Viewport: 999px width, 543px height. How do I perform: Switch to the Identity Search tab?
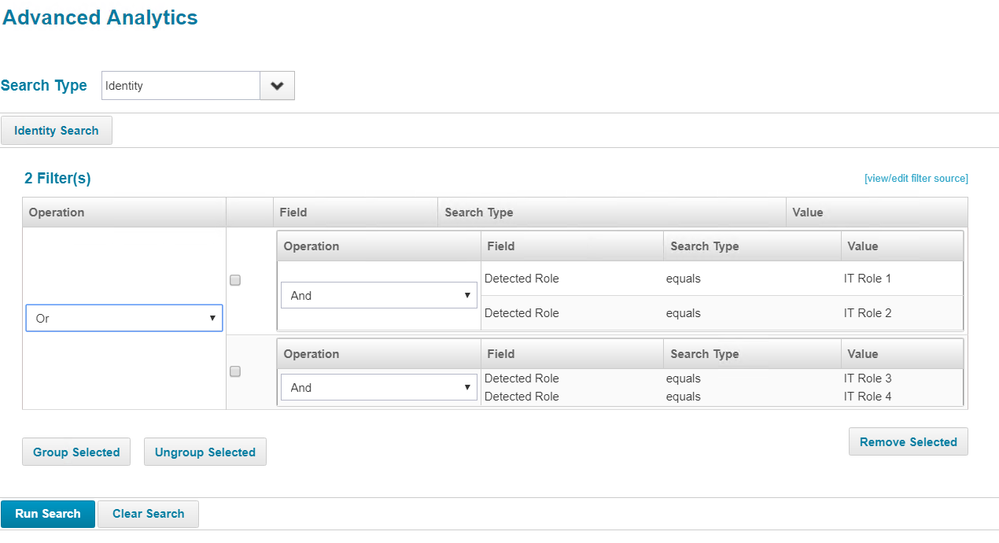click(x=57, y=131)
